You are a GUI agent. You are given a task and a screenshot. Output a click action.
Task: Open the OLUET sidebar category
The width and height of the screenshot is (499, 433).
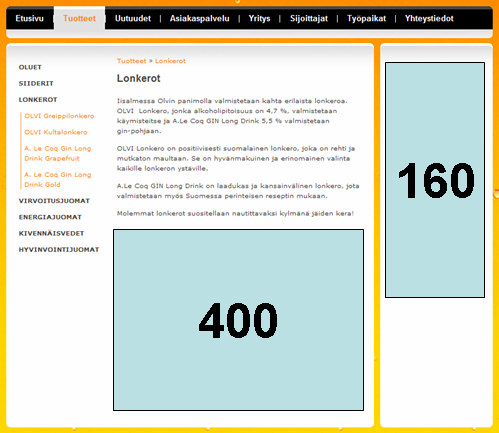point(30,67)
